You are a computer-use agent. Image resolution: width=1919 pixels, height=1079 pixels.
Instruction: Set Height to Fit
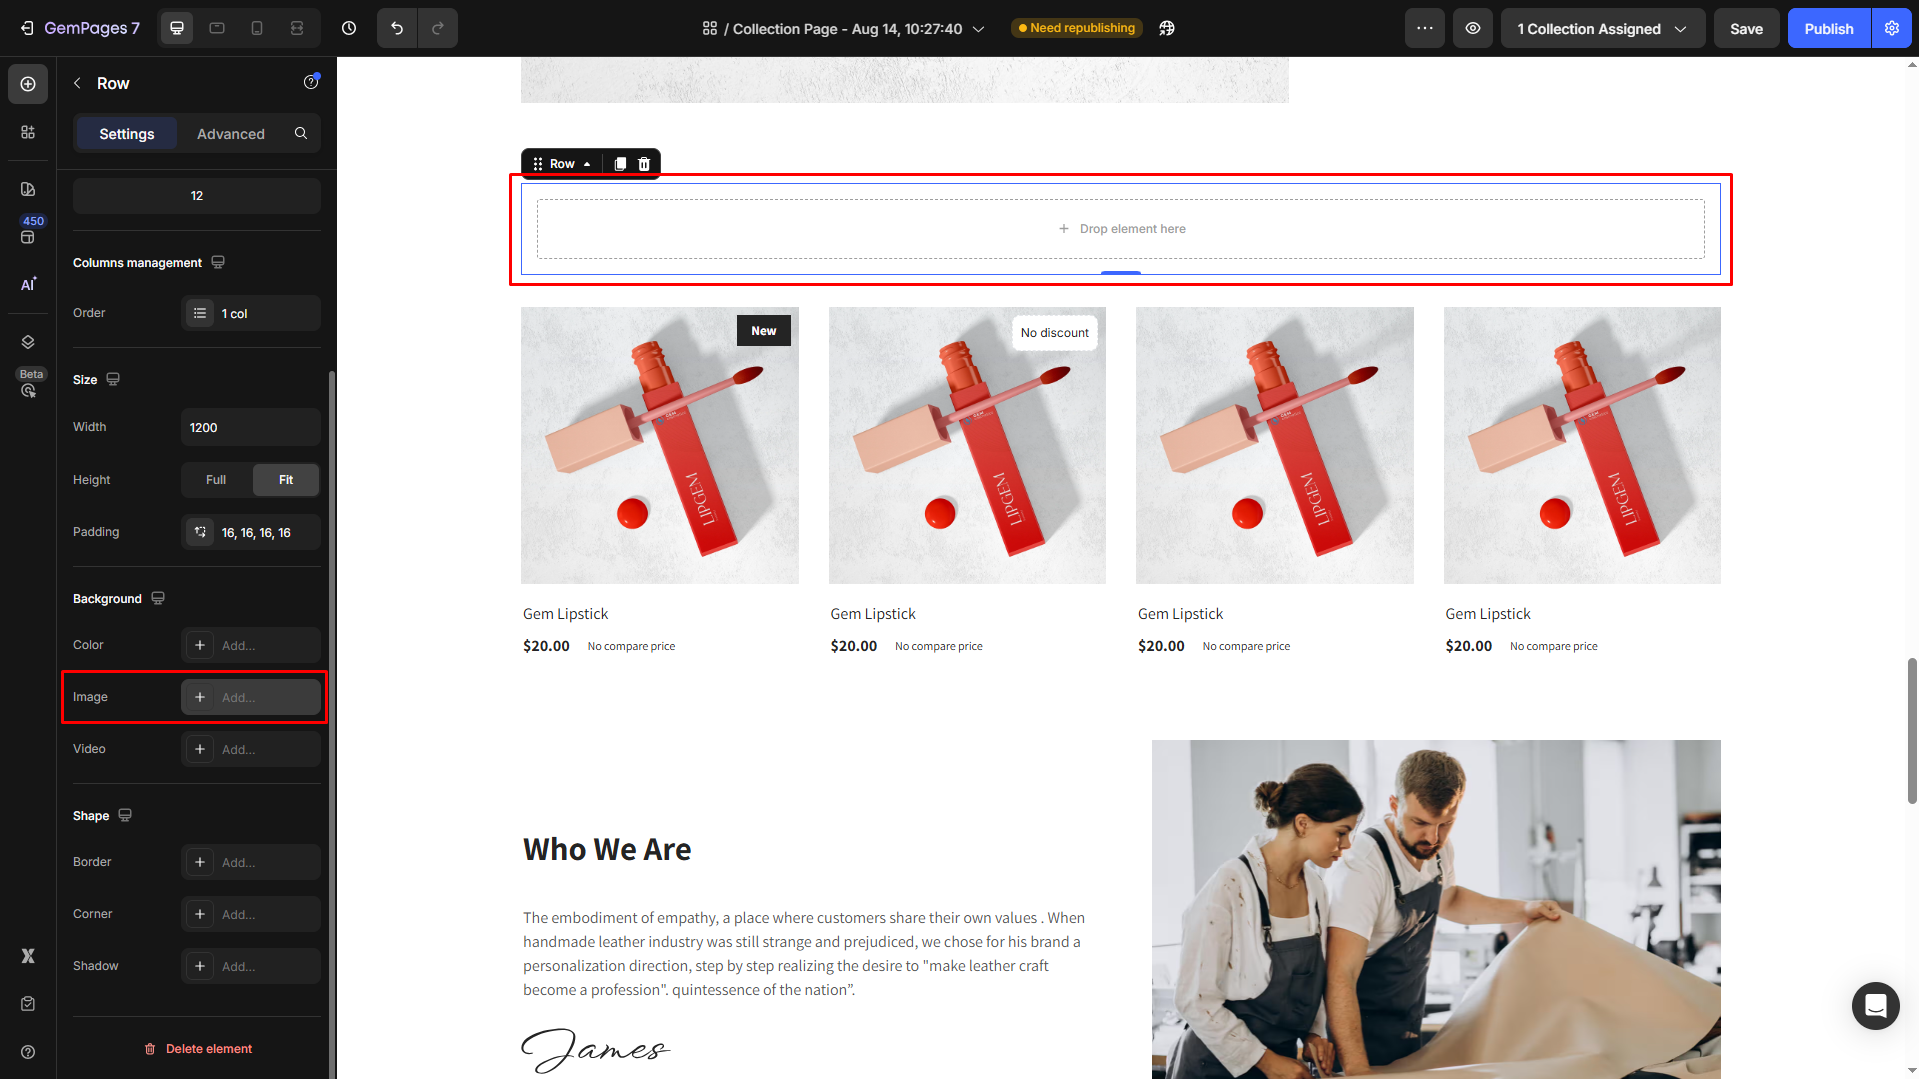click(286, 480)
